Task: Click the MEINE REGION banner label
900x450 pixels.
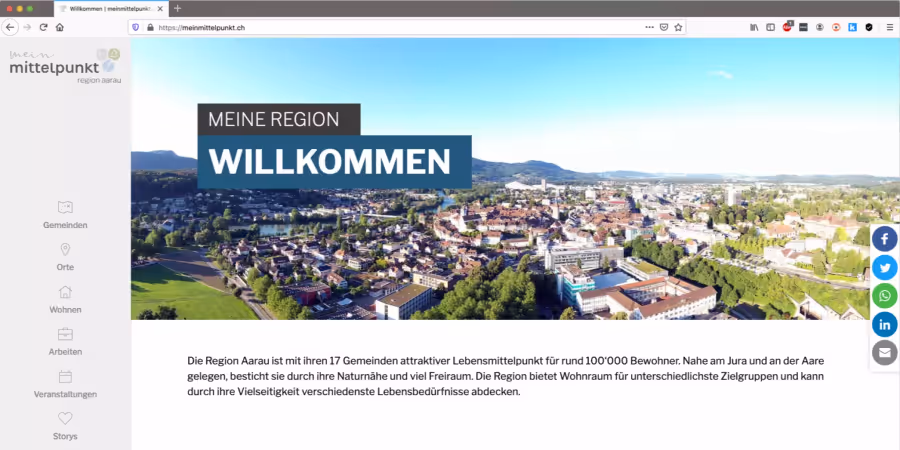Action: [x=279, y=119]
